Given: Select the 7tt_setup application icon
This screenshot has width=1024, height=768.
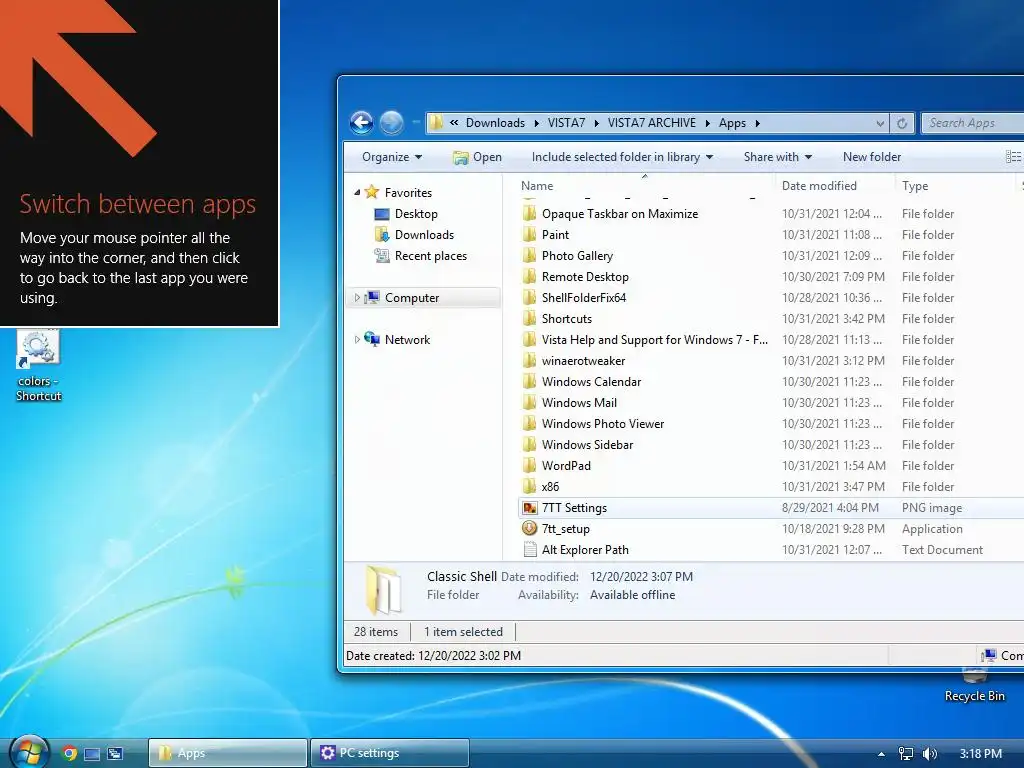Looking at the screenshot, I should (530, 528).
